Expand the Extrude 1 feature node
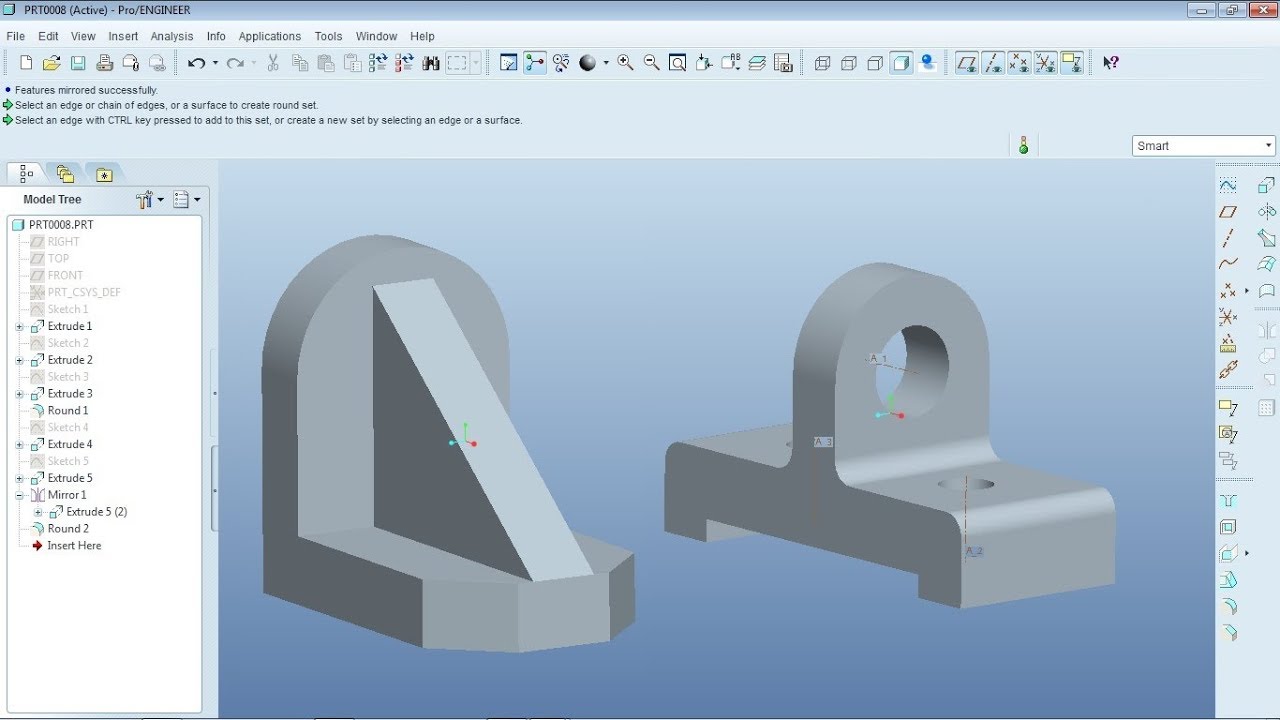The height and width of the screenshot is (720, 1280). coord(19,327)
